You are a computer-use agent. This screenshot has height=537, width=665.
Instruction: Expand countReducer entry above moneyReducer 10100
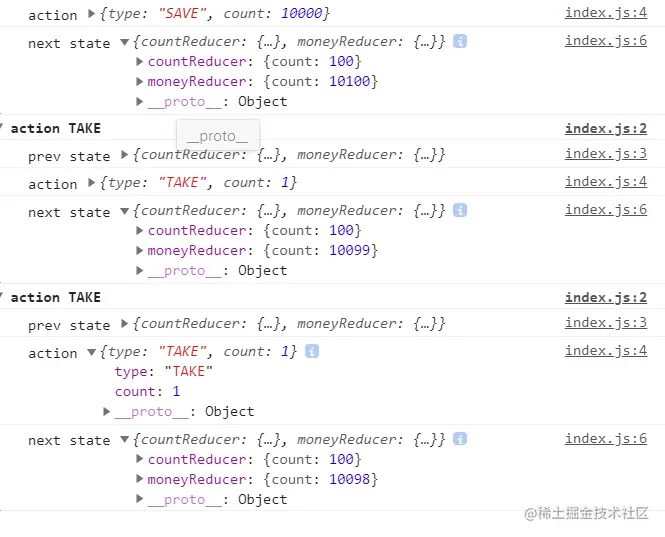coord(140,62)
